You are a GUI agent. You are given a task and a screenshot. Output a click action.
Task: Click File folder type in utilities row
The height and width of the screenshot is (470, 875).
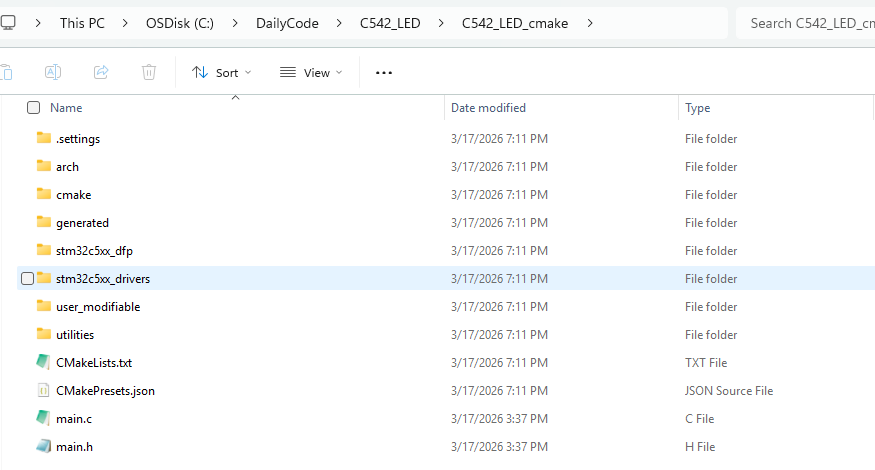pos(711,335)
